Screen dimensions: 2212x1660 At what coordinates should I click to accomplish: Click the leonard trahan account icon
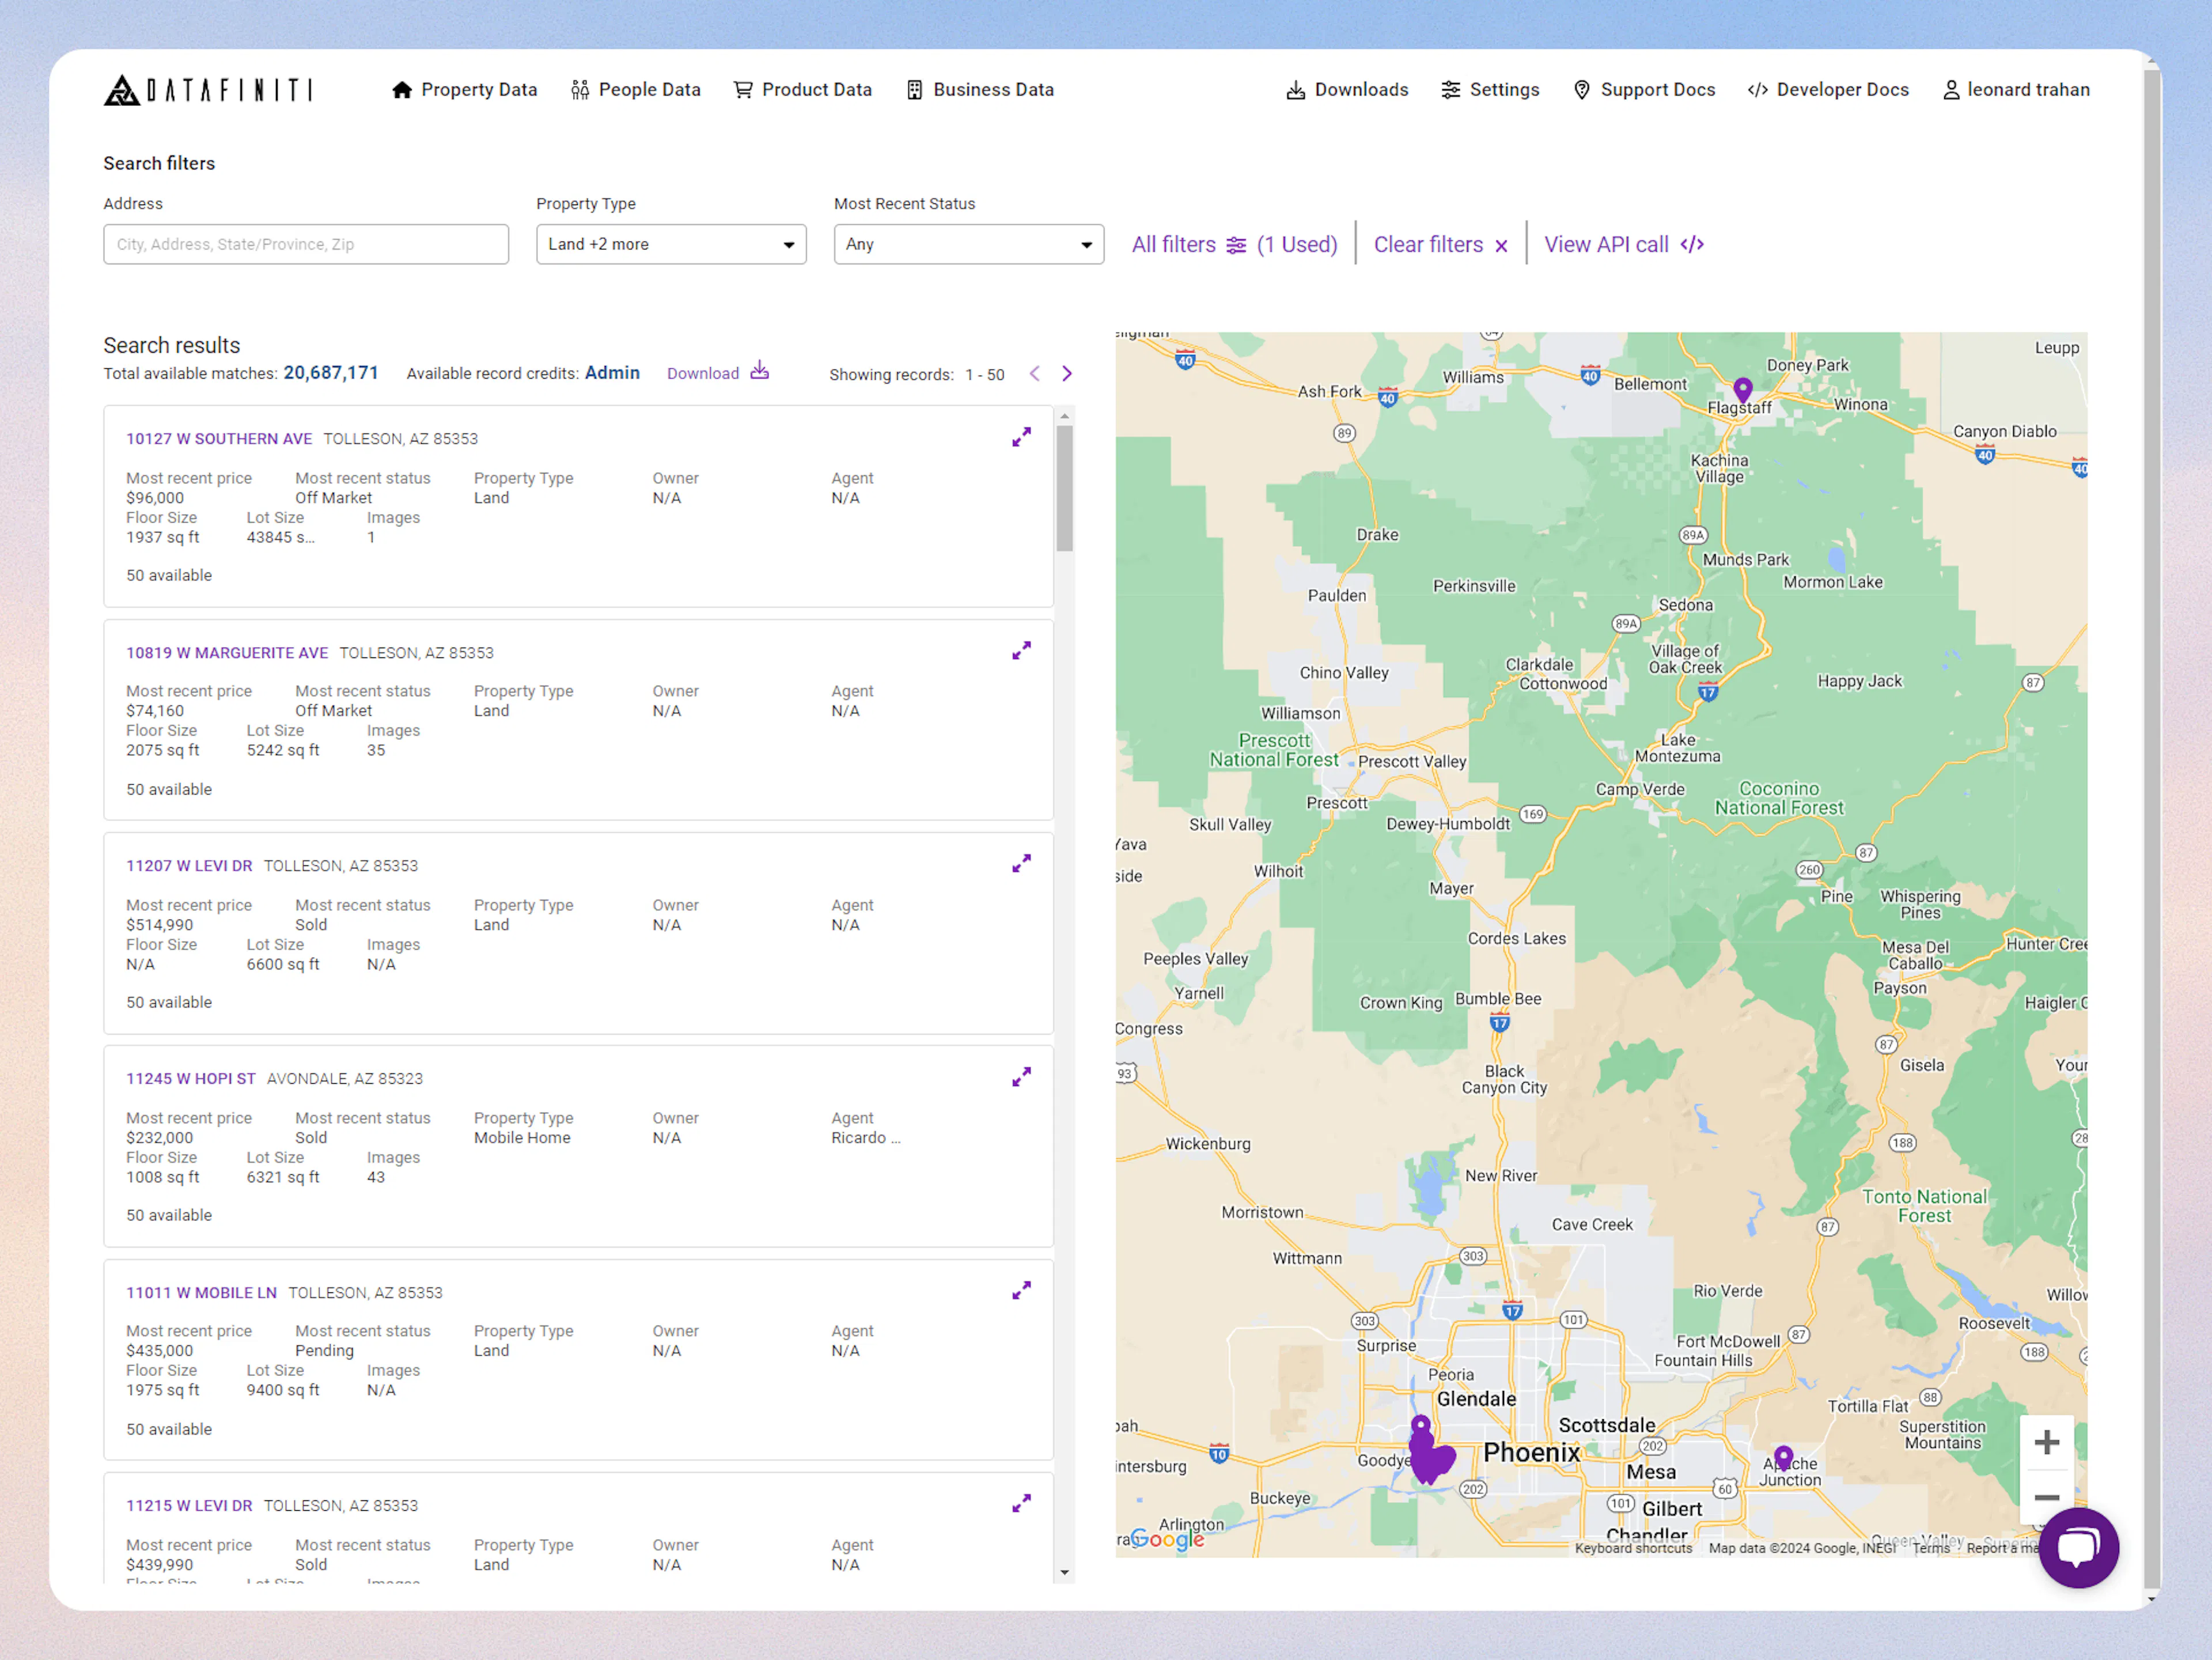pyautogui.click(x=1949, y=89)
